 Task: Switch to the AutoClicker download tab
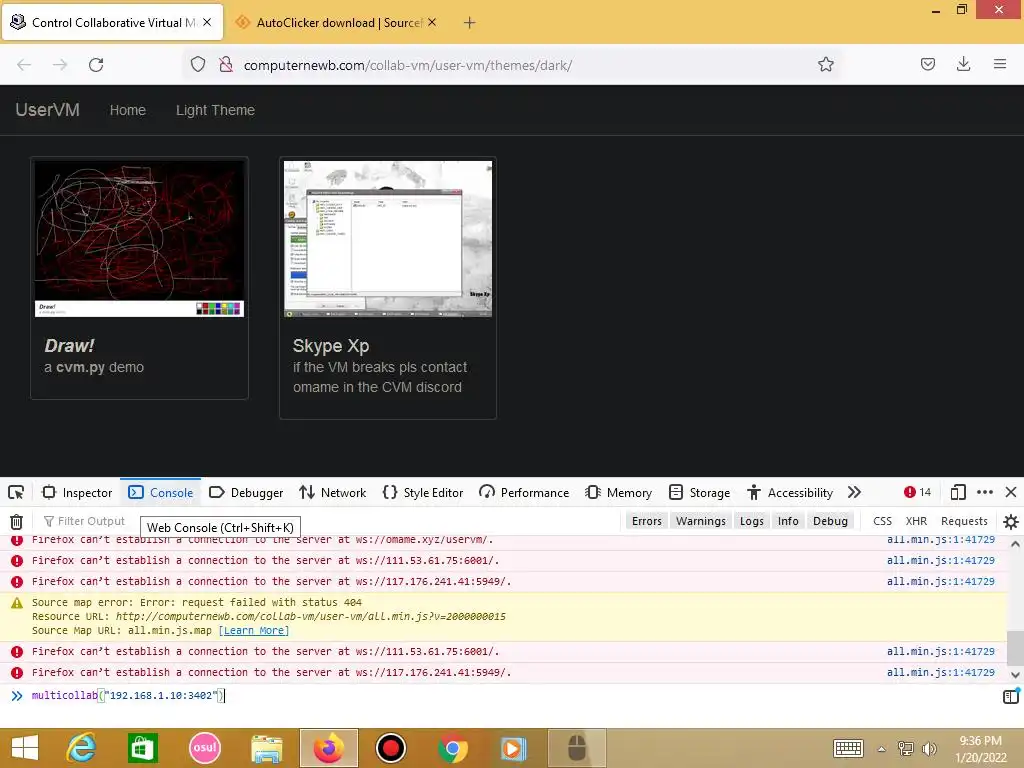click(338, 23)
